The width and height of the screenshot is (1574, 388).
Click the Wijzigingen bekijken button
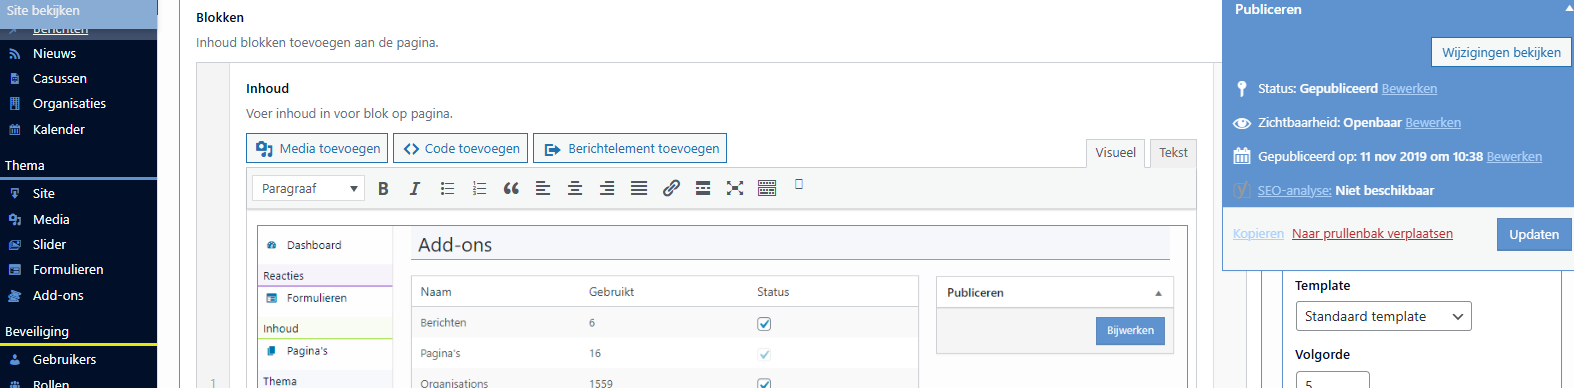point(1501,52)
